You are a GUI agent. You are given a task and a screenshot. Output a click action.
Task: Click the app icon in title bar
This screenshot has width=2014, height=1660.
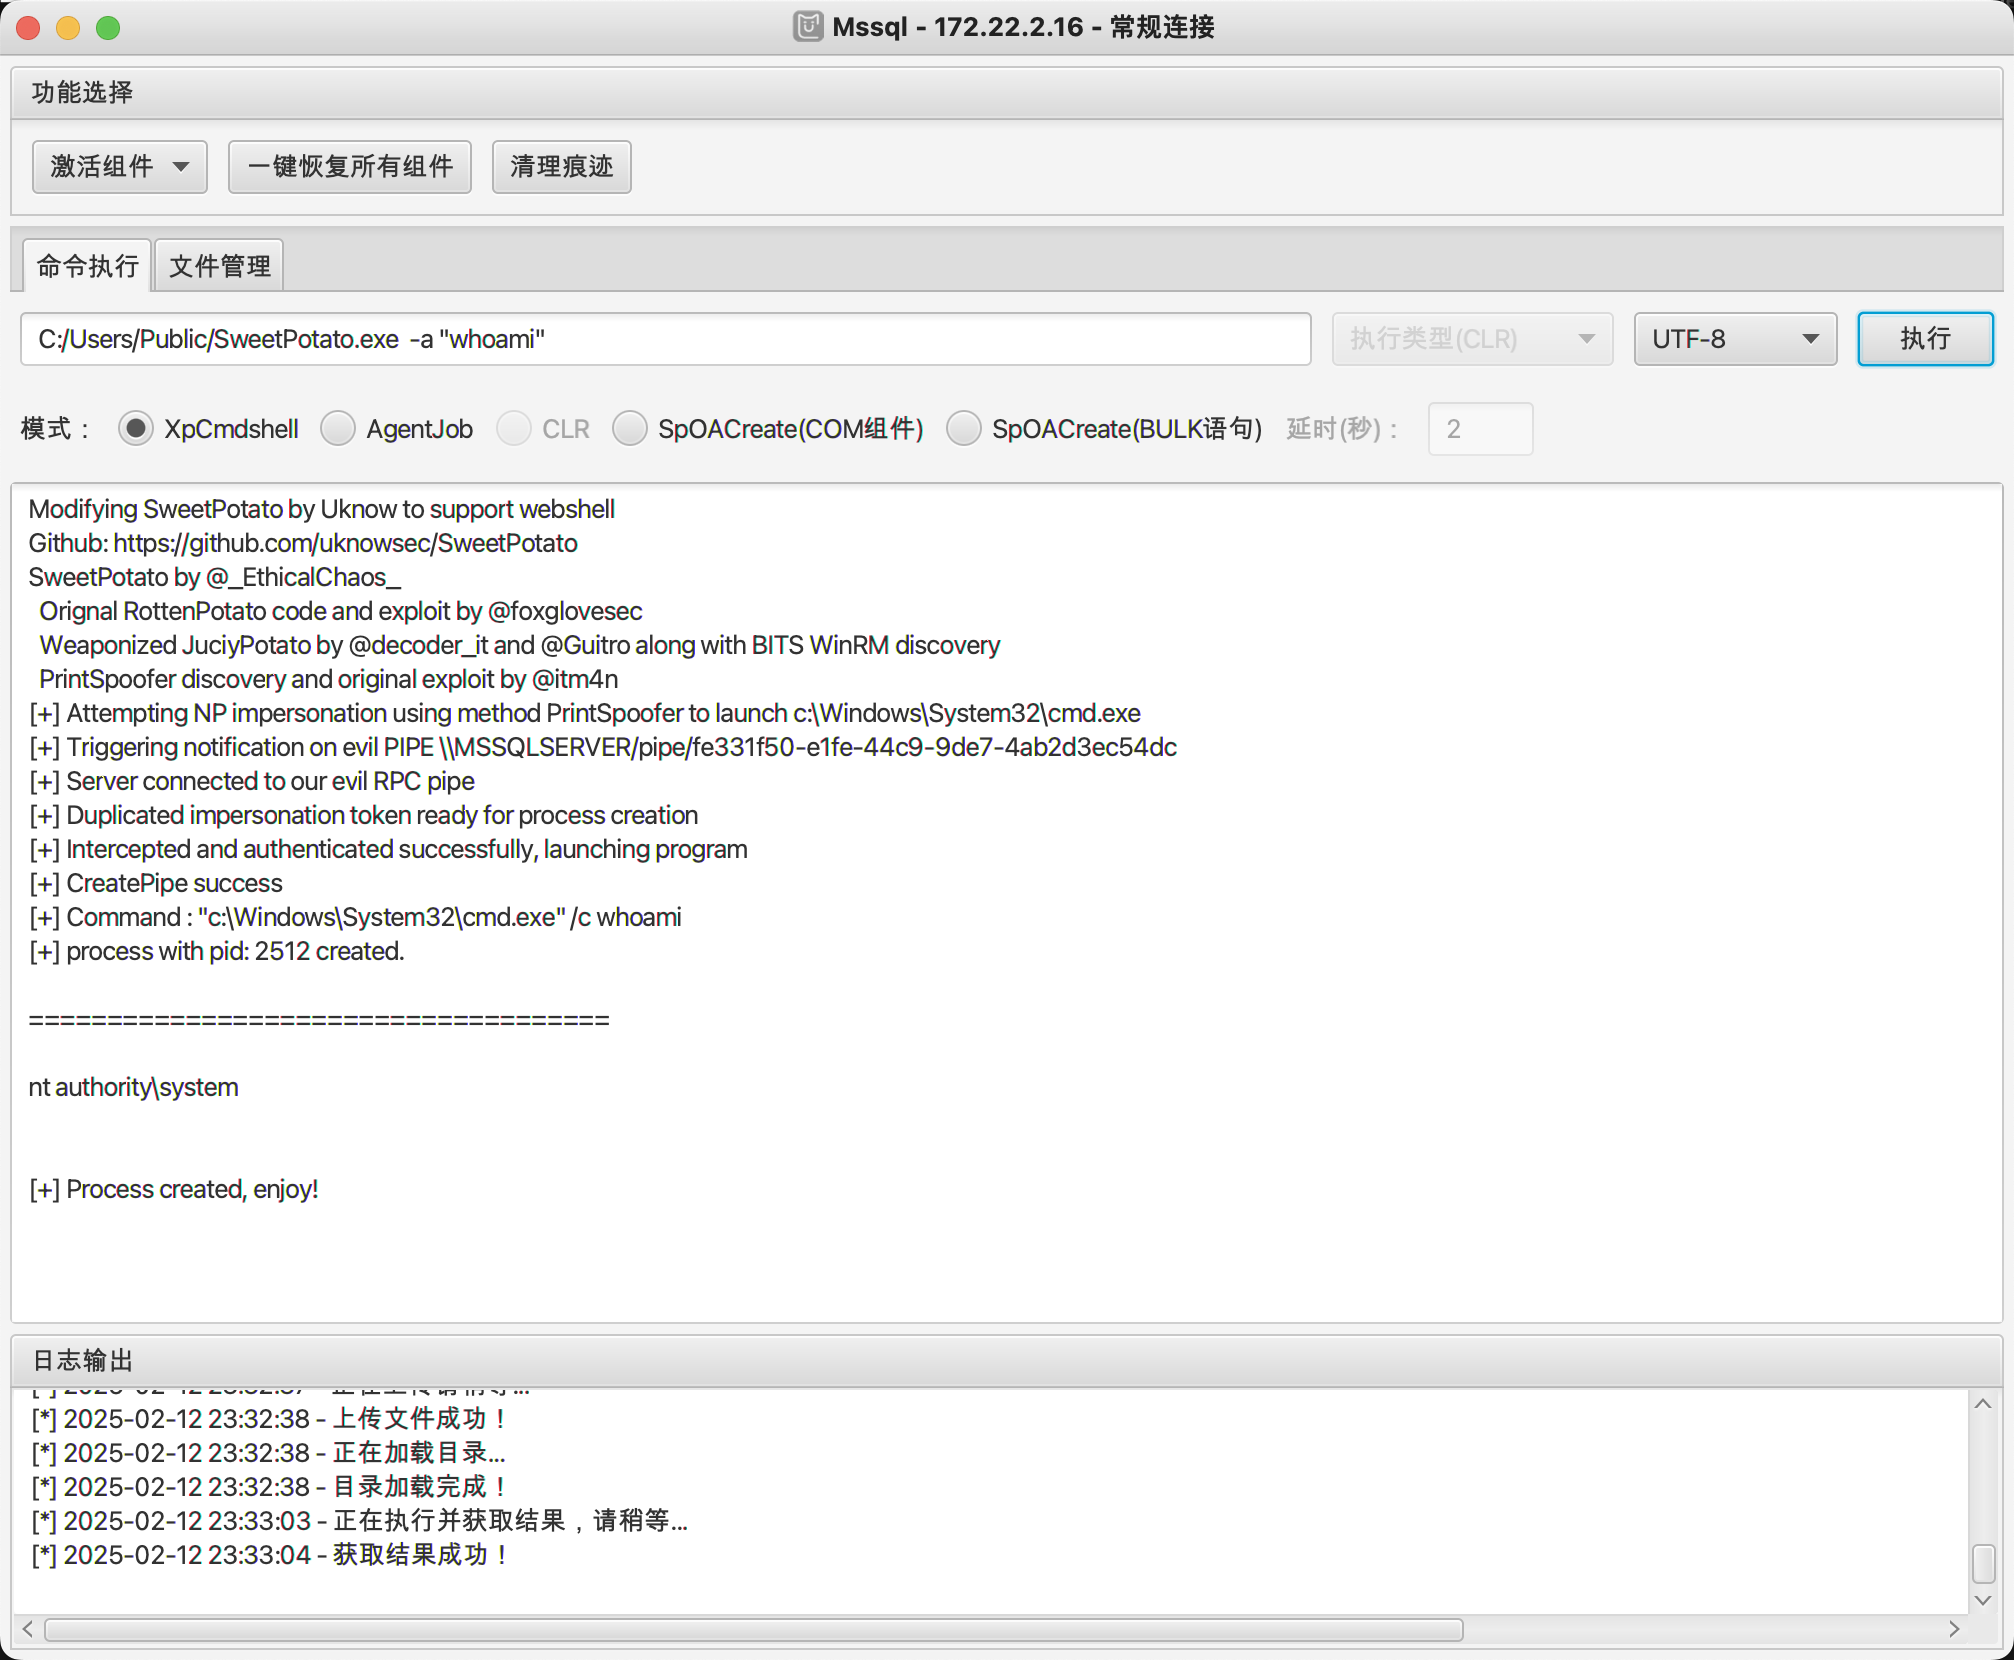[x=808, y=26]
